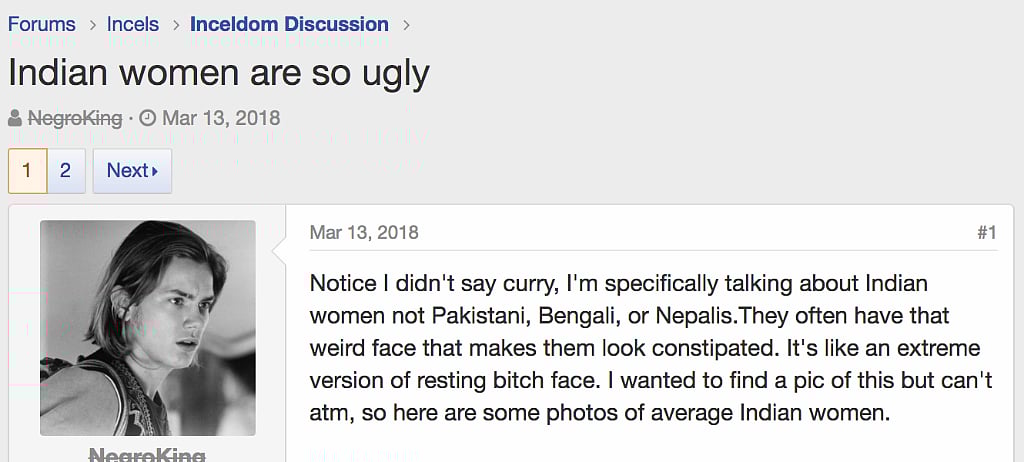Screen dimensions: 1024x462
Task: Click the clock icon by the thread date
Action: tap(147, 119)
